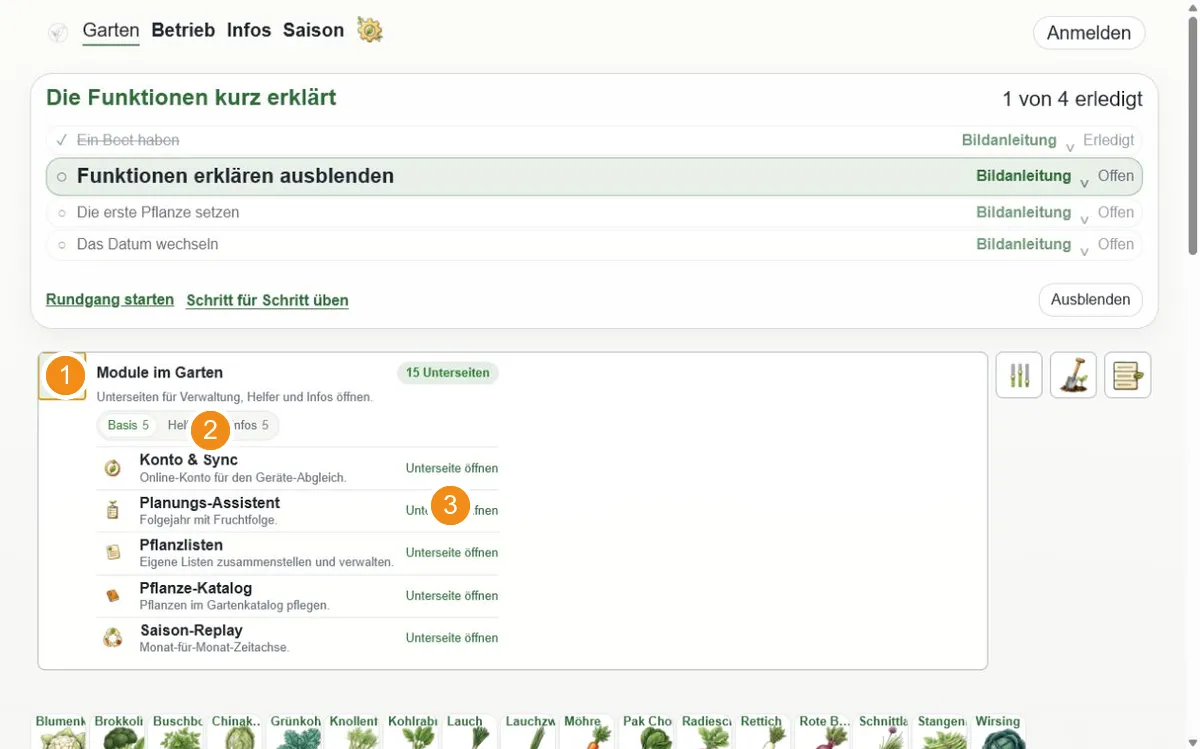Screen dimensions: 1200x749
Task: Open the Saison tab
Action: [313, 30]
